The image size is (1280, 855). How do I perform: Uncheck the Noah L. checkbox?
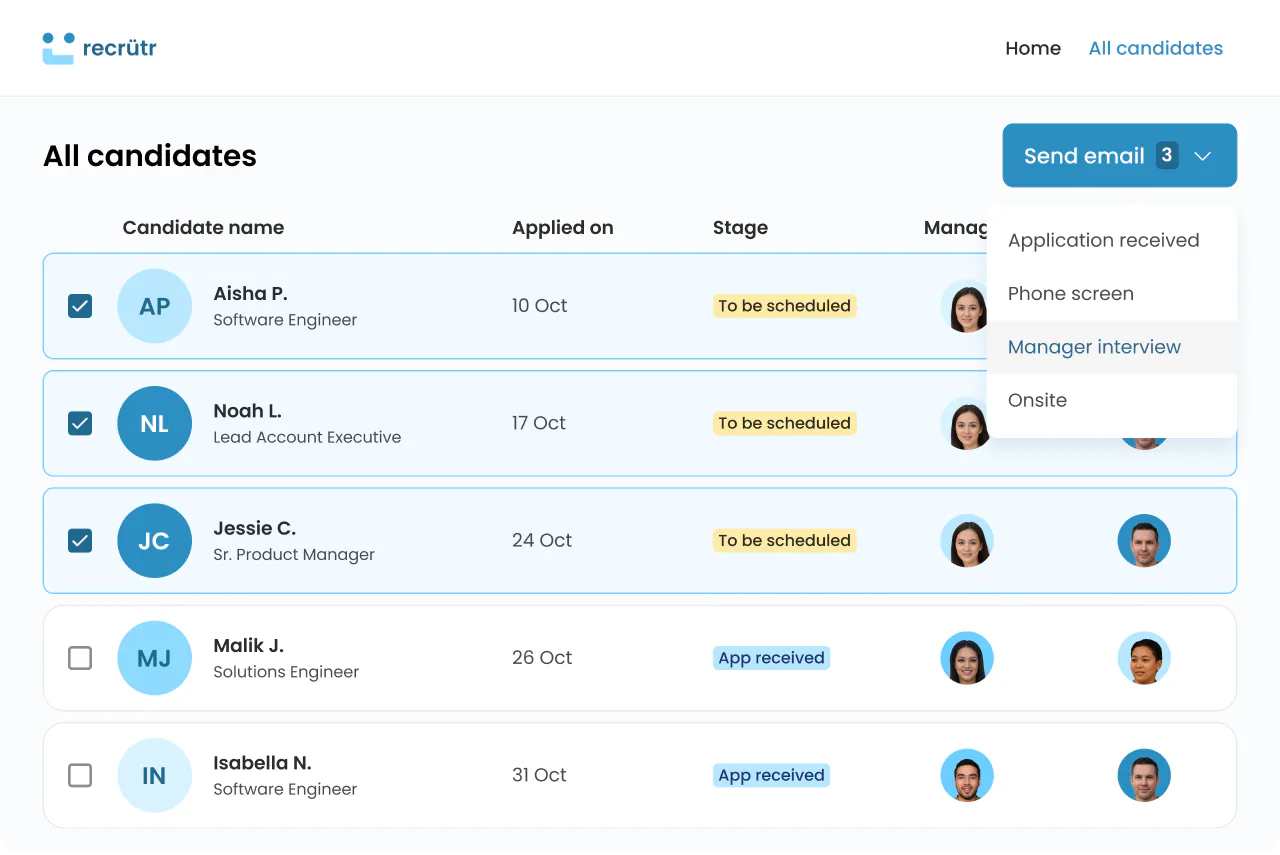(x=80, y=423)
